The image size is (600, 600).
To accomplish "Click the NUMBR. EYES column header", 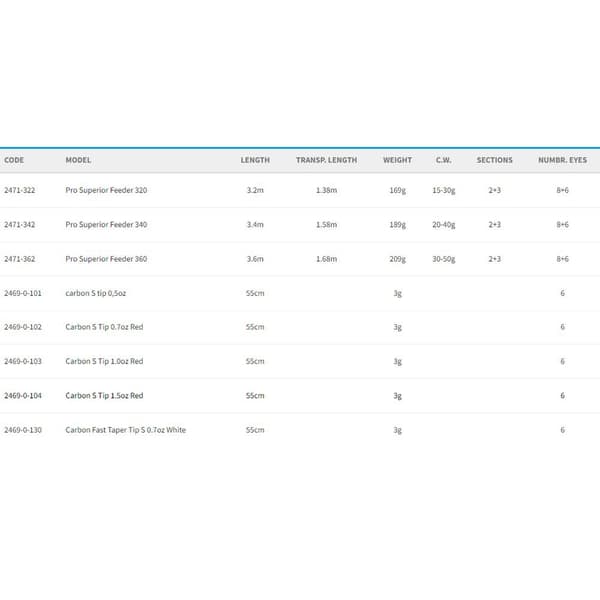I will pyautogui.click(x=562, y=160).
